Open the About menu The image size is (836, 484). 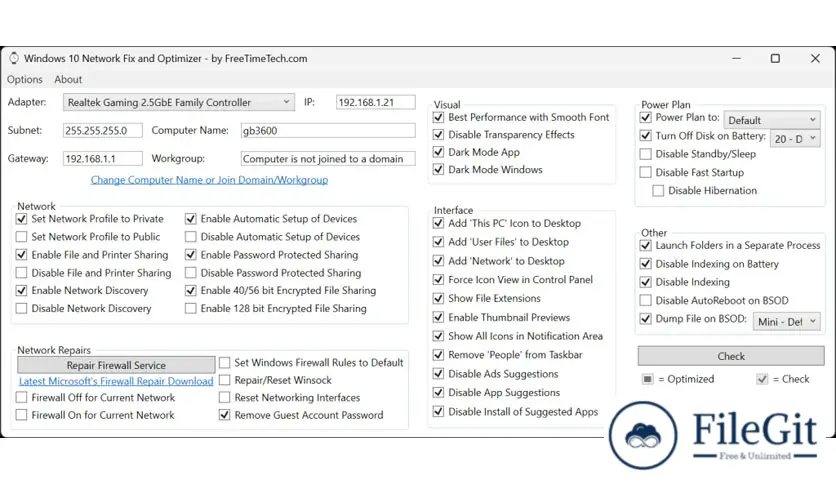pos(68,79)
